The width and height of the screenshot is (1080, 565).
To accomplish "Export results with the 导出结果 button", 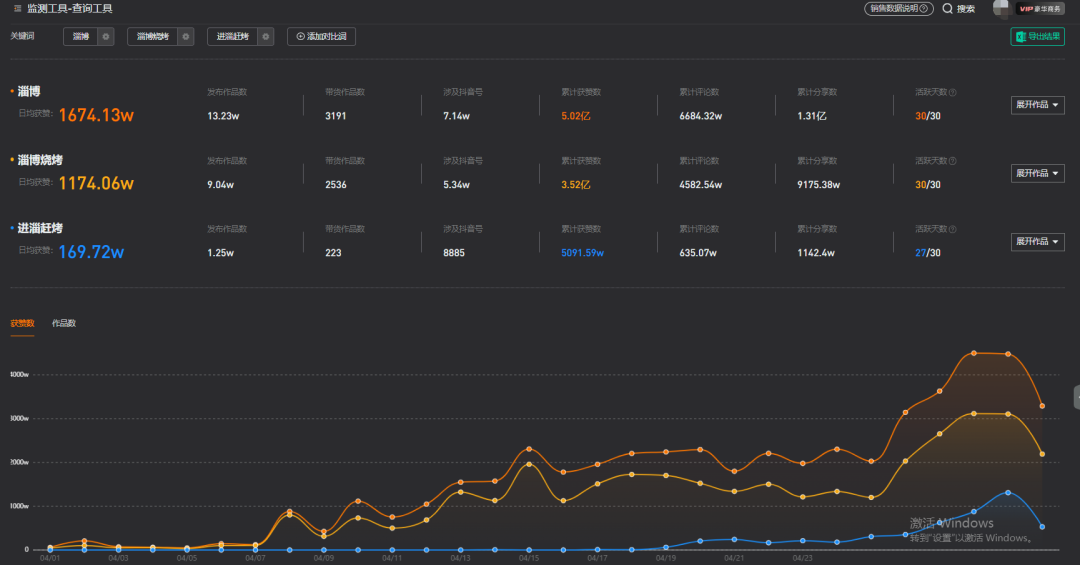I will (1037, 37).
